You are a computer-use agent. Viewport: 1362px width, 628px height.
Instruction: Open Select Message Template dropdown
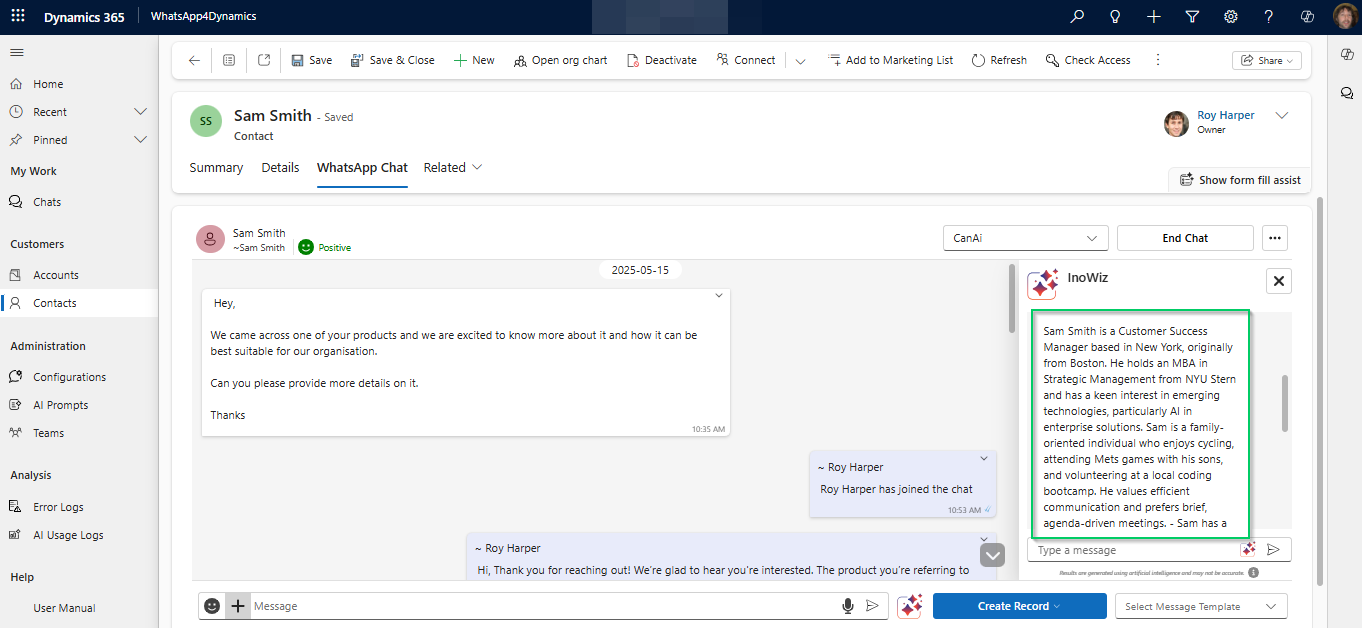[1201, 606]
